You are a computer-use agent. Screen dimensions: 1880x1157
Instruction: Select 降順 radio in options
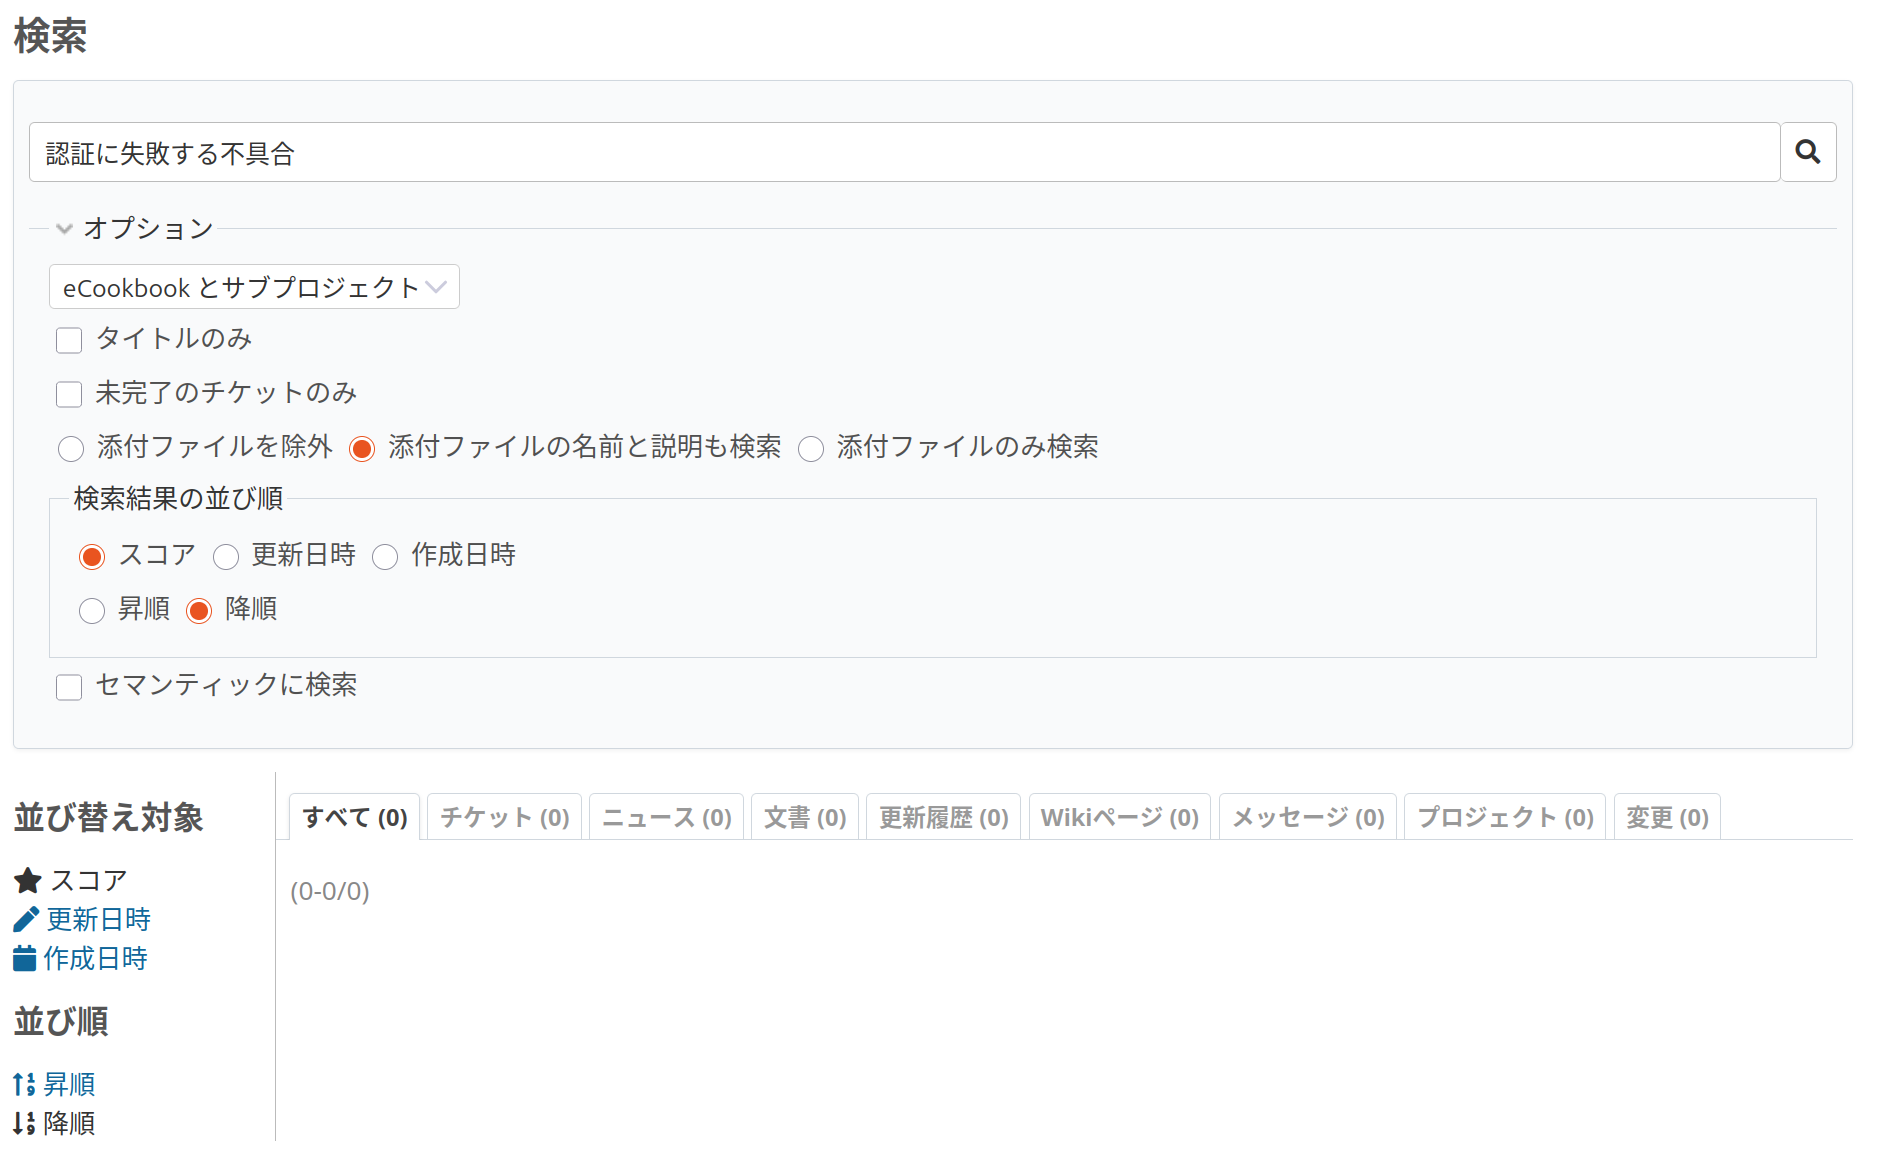click(199, 611)
